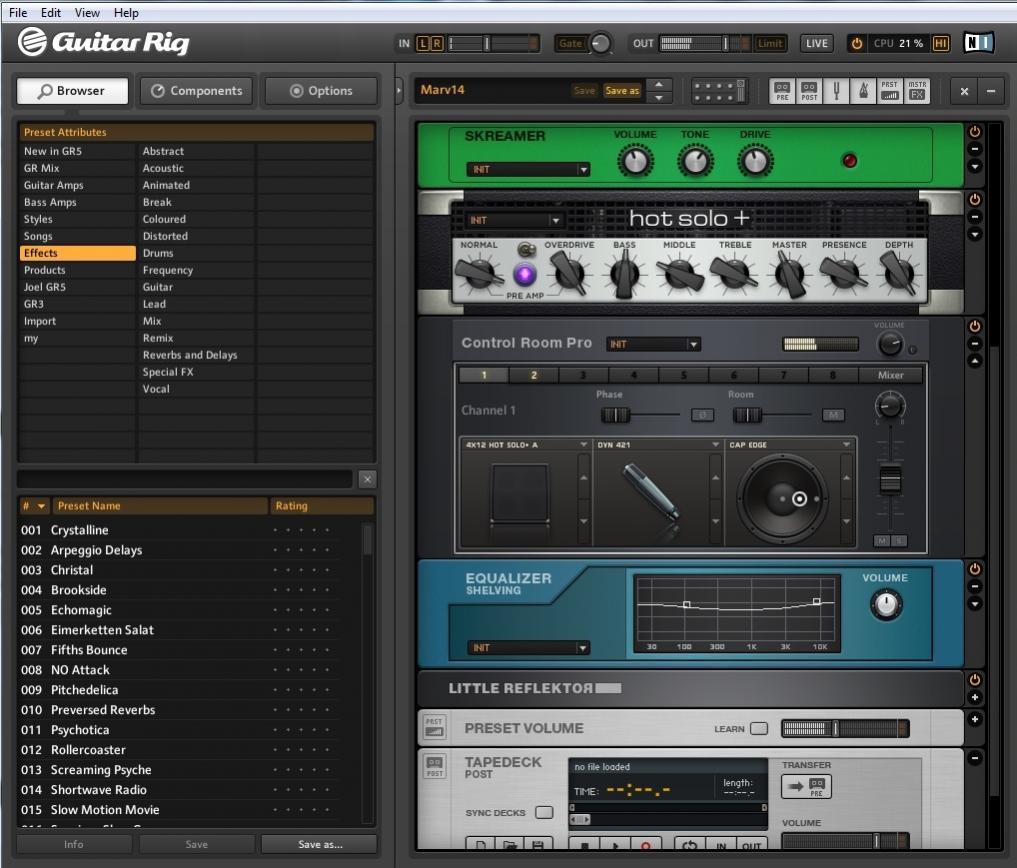Open the virtual rack controller view icon
The height and width of the screenshot is (868, 1017).
pos(719,91)
